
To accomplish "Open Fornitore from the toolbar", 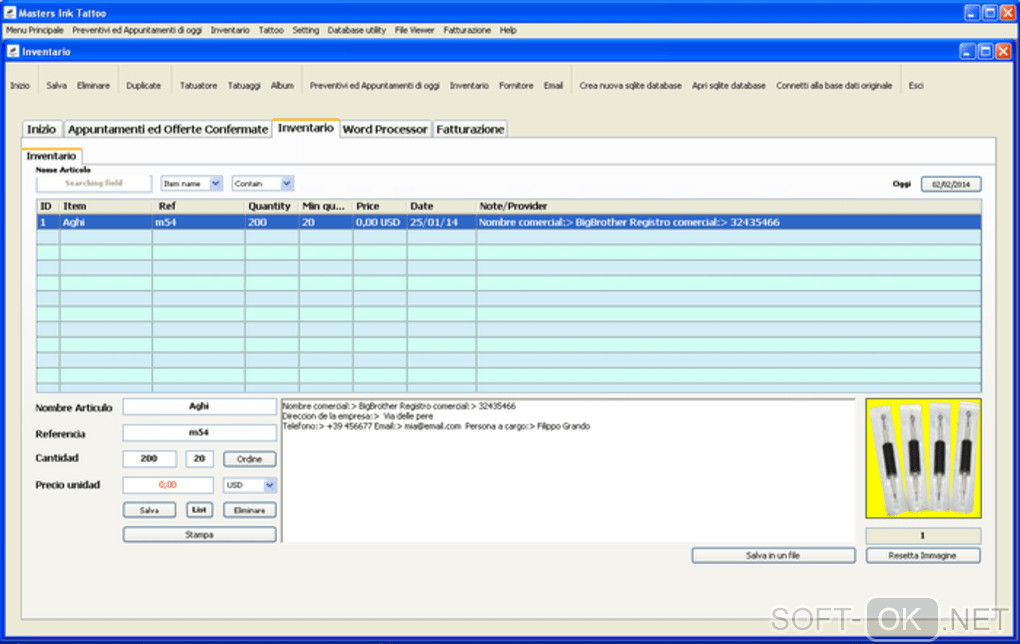I will pos(516,86).
